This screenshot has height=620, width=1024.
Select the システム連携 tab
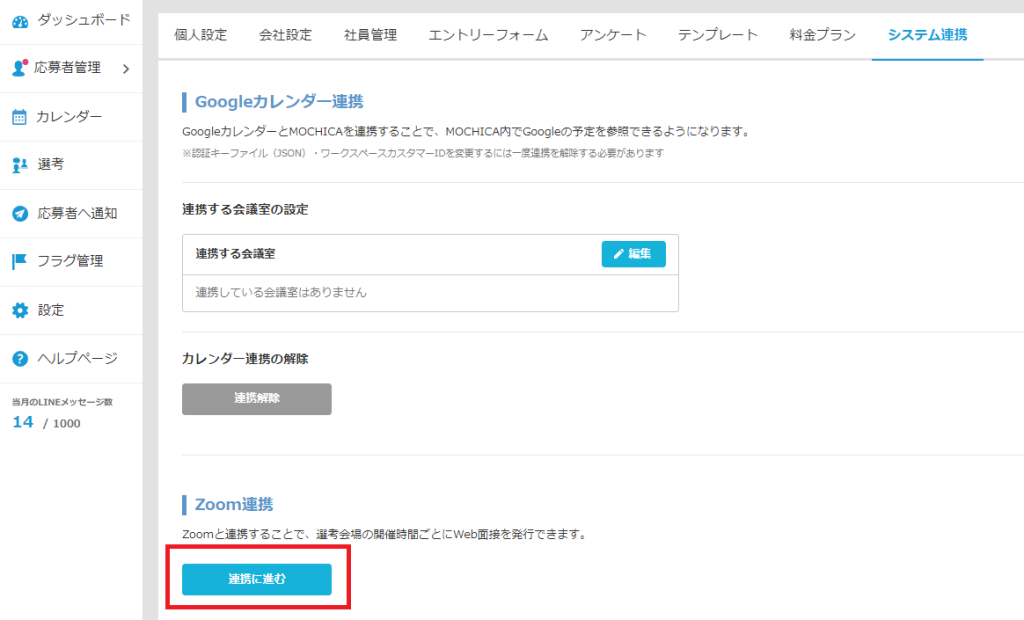click(x=927, y=35)
